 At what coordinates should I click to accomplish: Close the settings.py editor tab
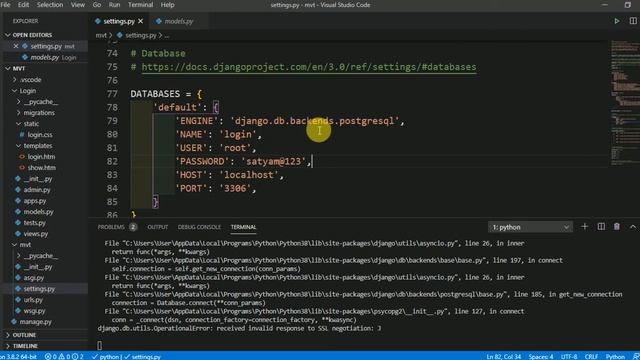pyautogui.click(x=140, y=21)
